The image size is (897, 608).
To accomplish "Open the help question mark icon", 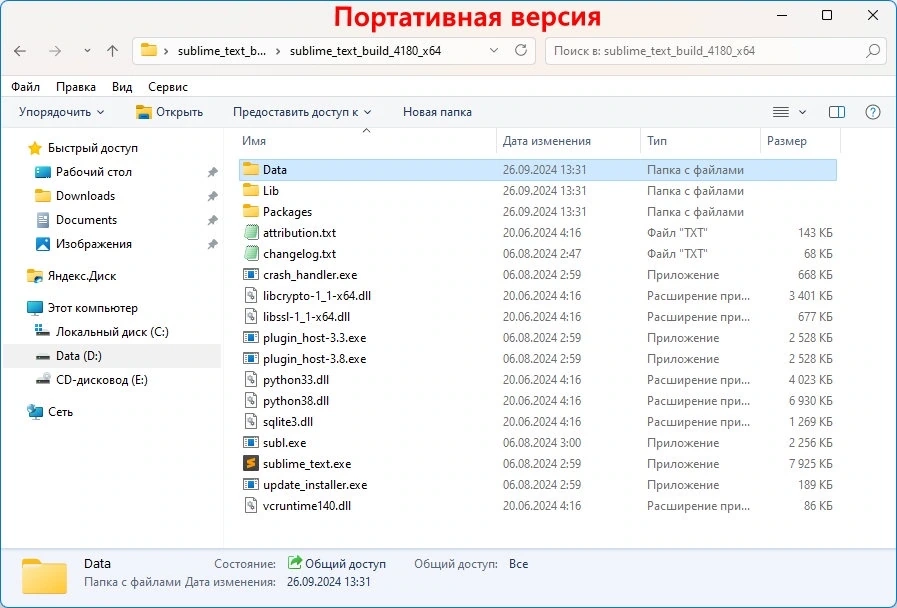I will (x=872, y=112).
